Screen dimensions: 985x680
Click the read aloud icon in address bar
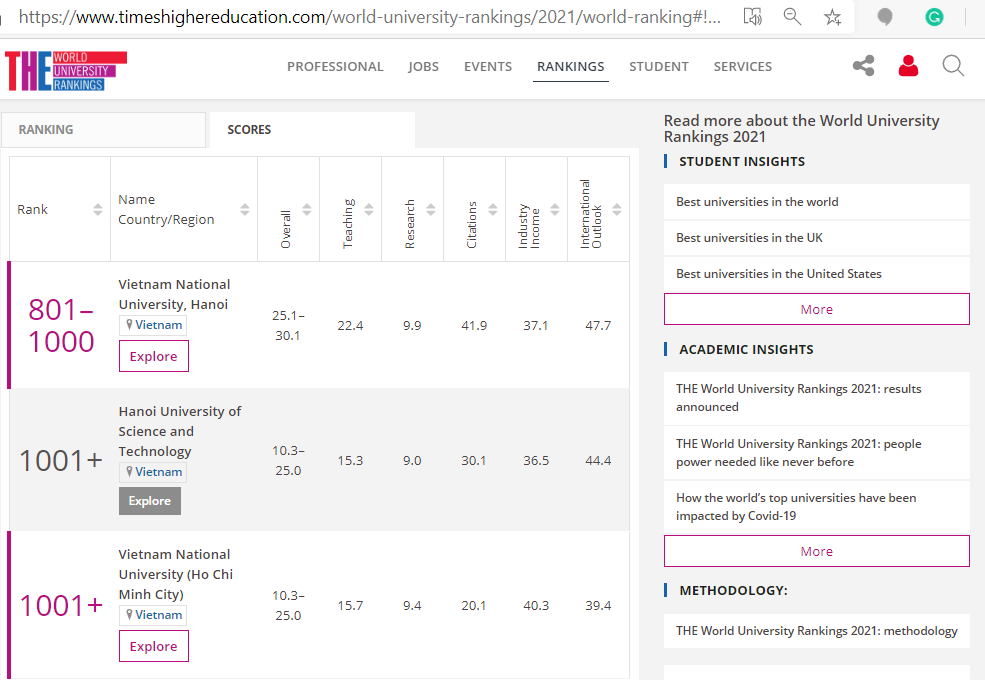[753, 17]
